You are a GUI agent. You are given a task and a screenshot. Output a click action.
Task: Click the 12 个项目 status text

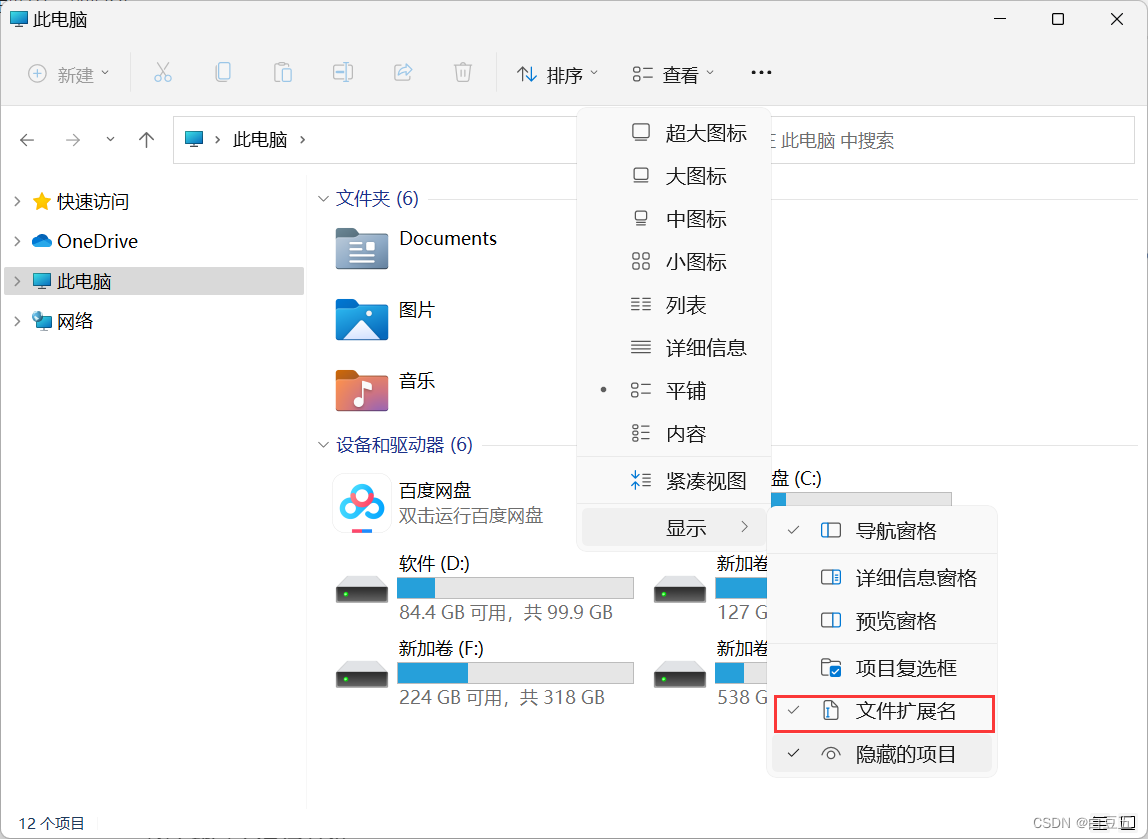[51, 824]
